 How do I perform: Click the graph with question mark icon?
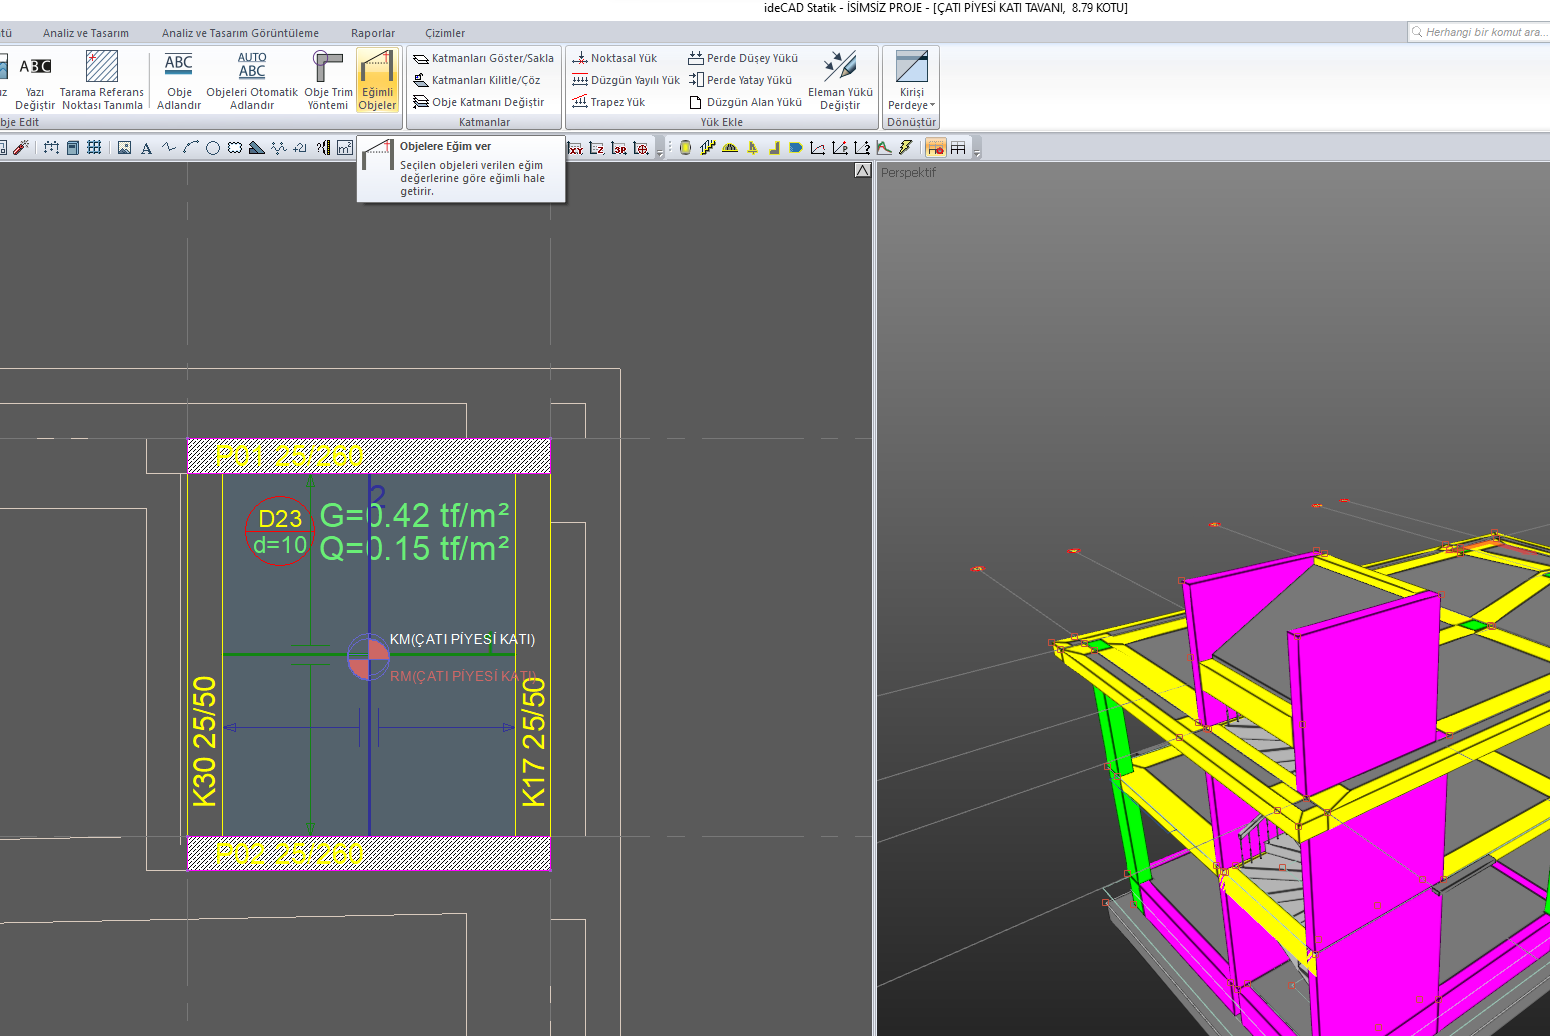point(862,148)
